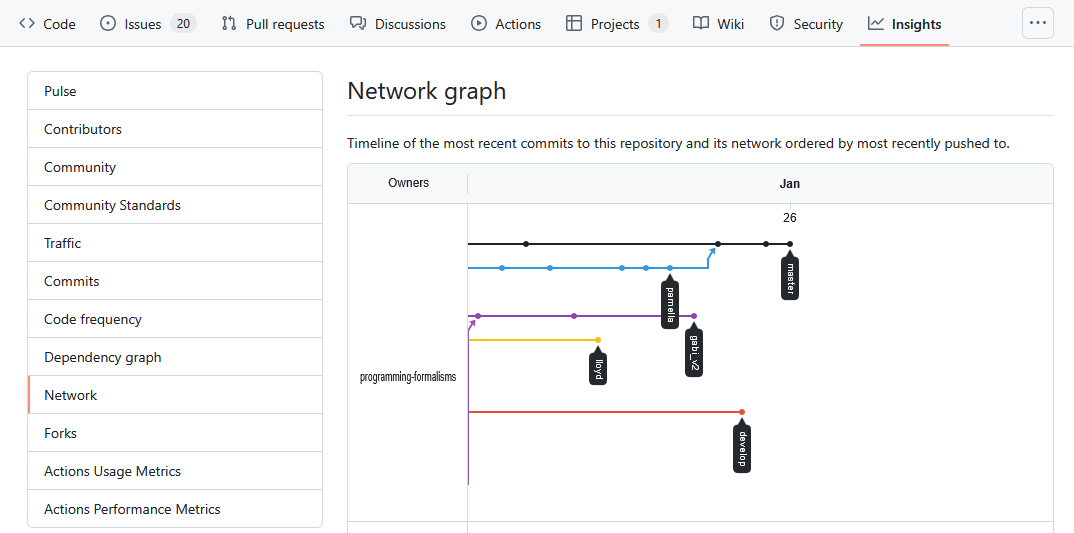Click the Network graph heading
The width and height of the screenshot is (1074, 533).
point(427,90)
